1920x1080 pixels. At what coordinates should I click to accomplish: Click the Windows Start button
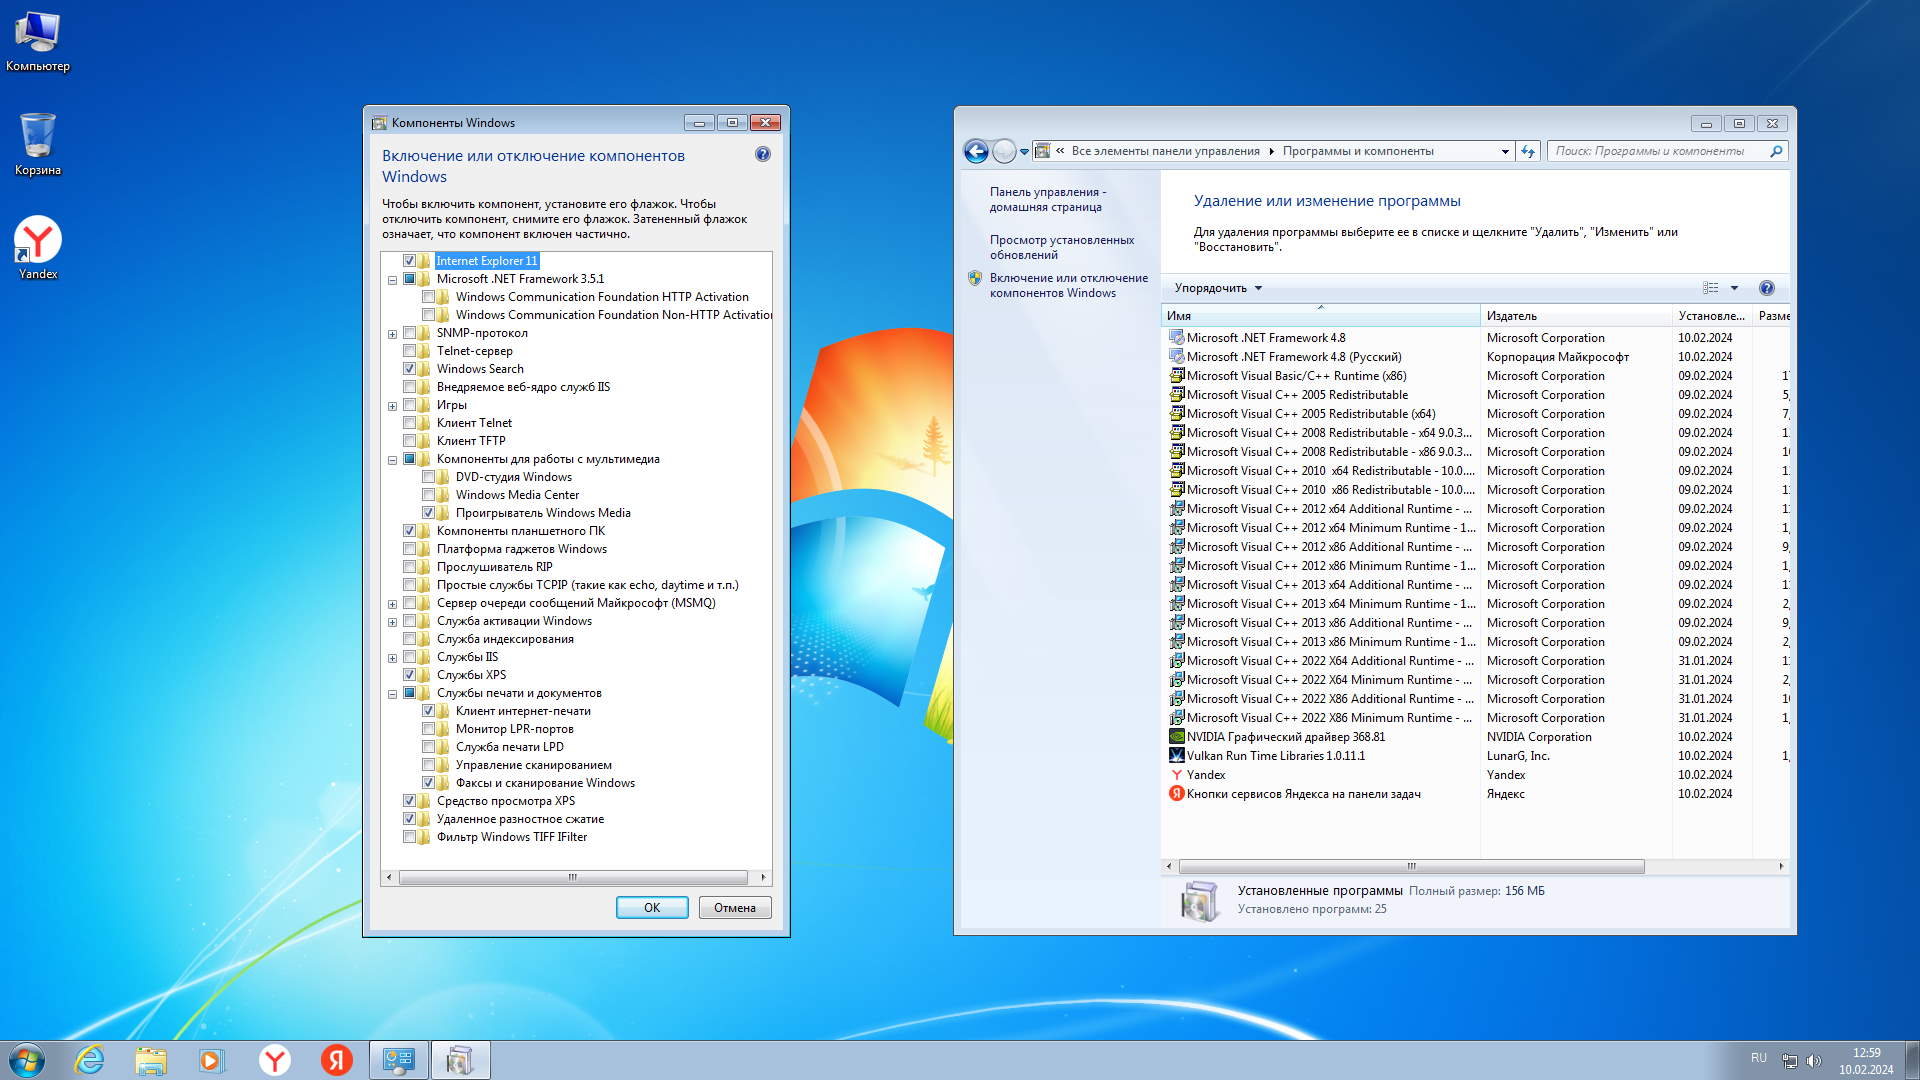(x=27, y=1060)
